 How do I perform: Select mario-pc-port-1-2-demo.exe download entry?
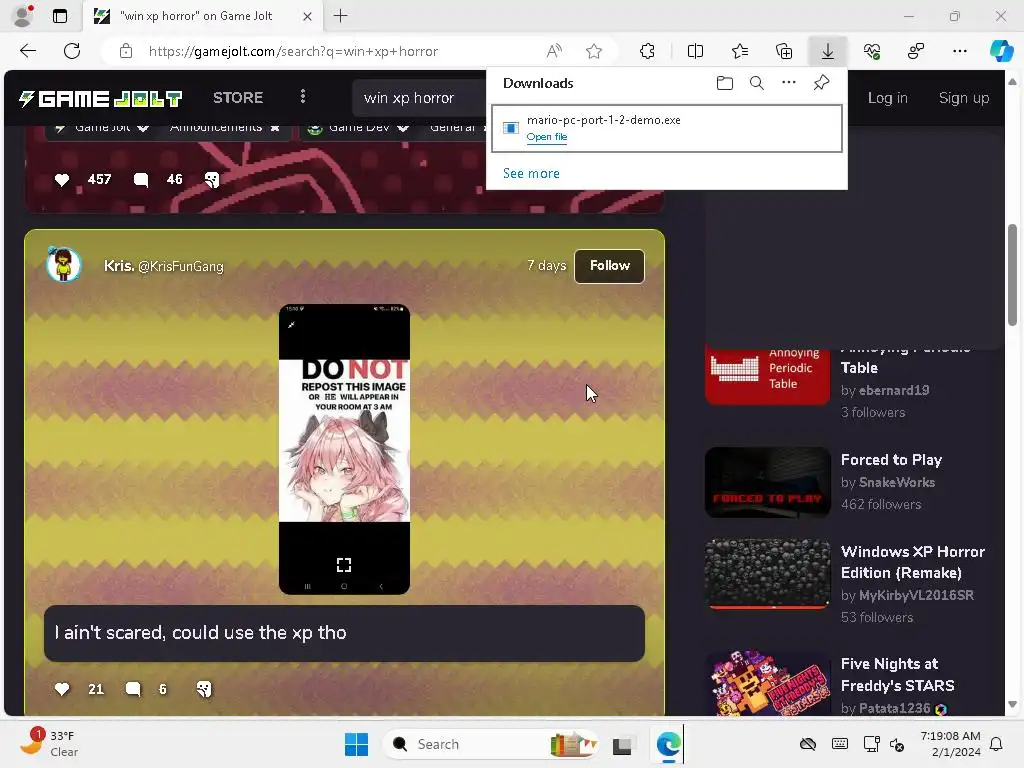click(x=667, y=129)
